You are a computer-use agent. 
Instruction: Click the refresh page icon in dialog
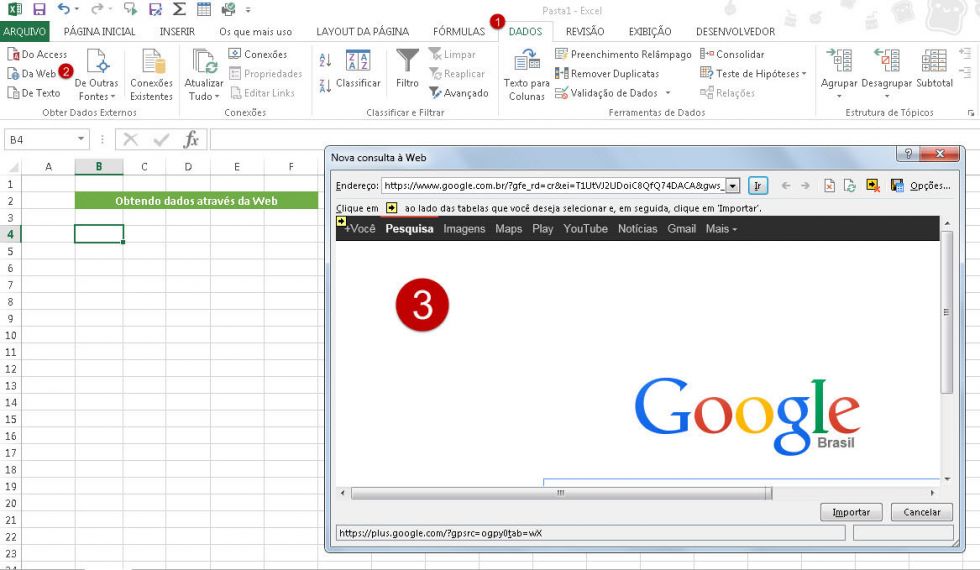pos(849,186)
